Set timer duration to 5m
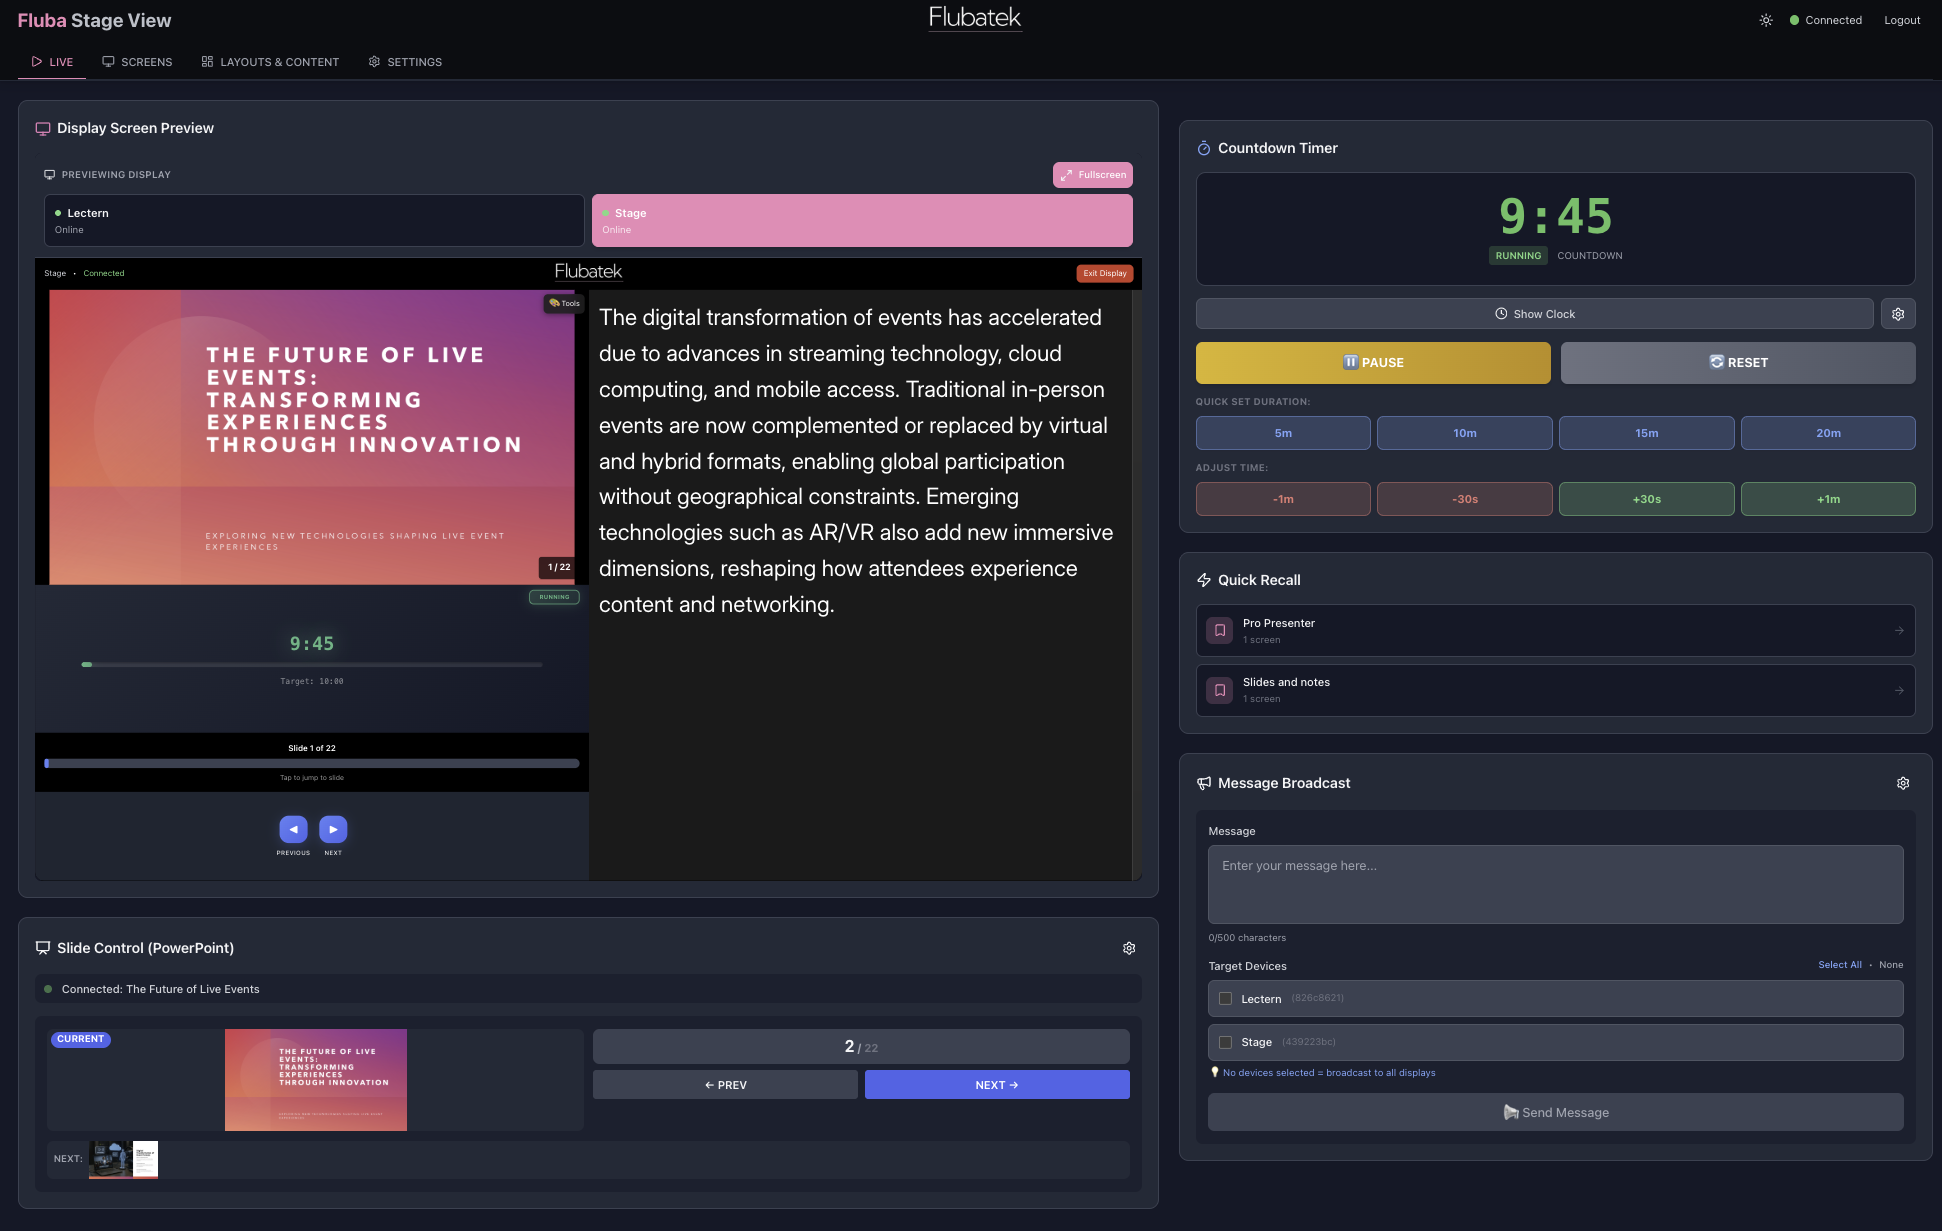The image size is (1942, 1231). [x=1283, y=433]
